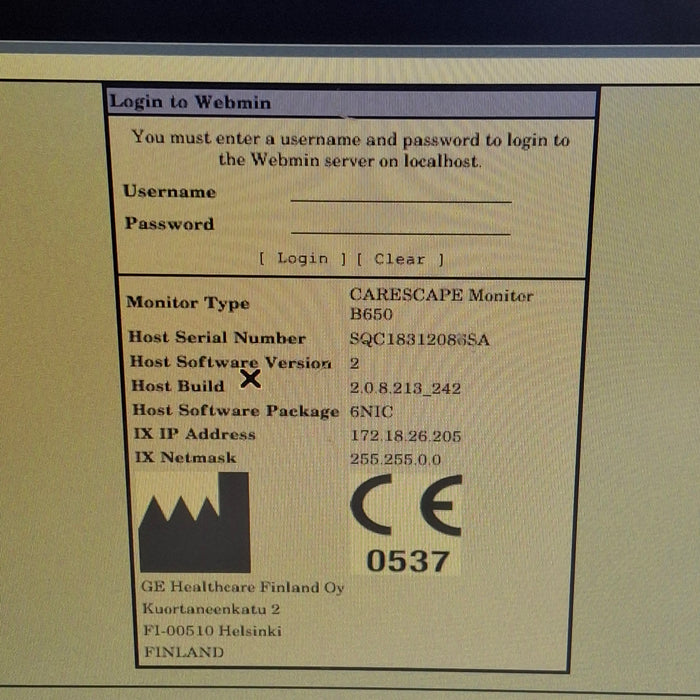Screen dimensions: 700x700
Task: Click the GE Healthcare Finland Oy text
Action: (242, 587)
